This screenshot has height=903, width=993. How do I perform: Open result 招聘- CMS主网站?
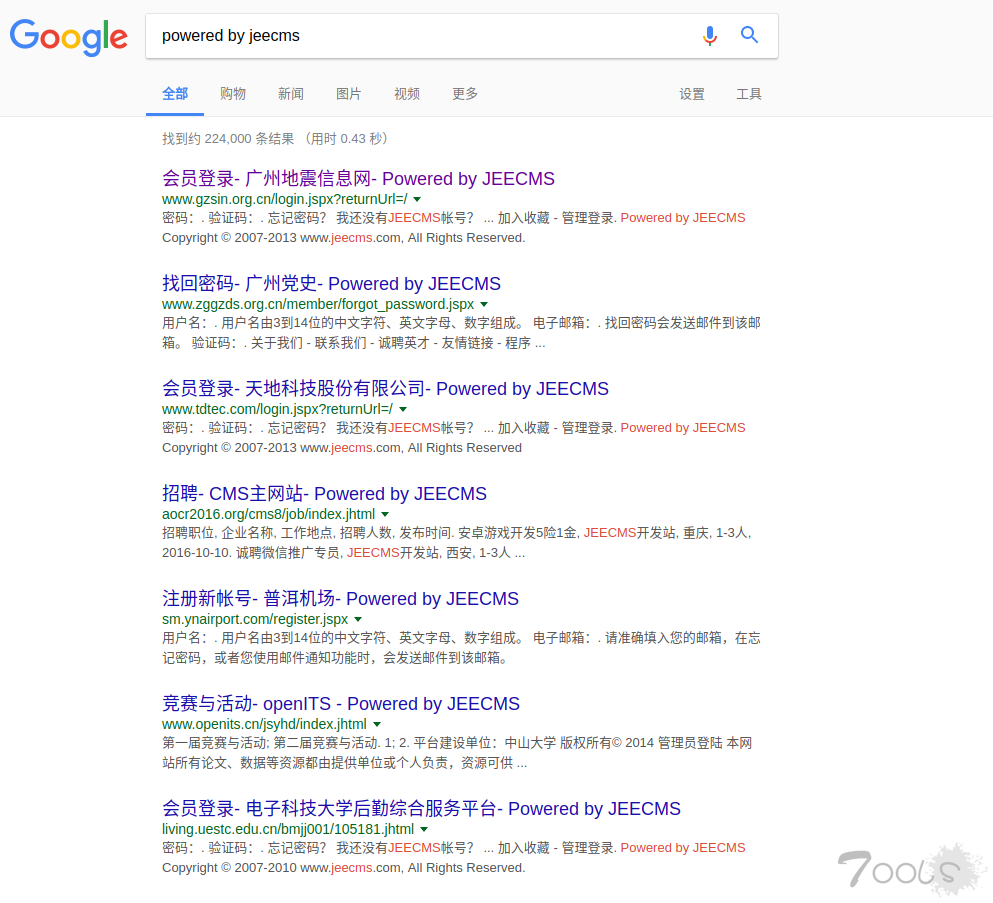(x=324, y=494)
